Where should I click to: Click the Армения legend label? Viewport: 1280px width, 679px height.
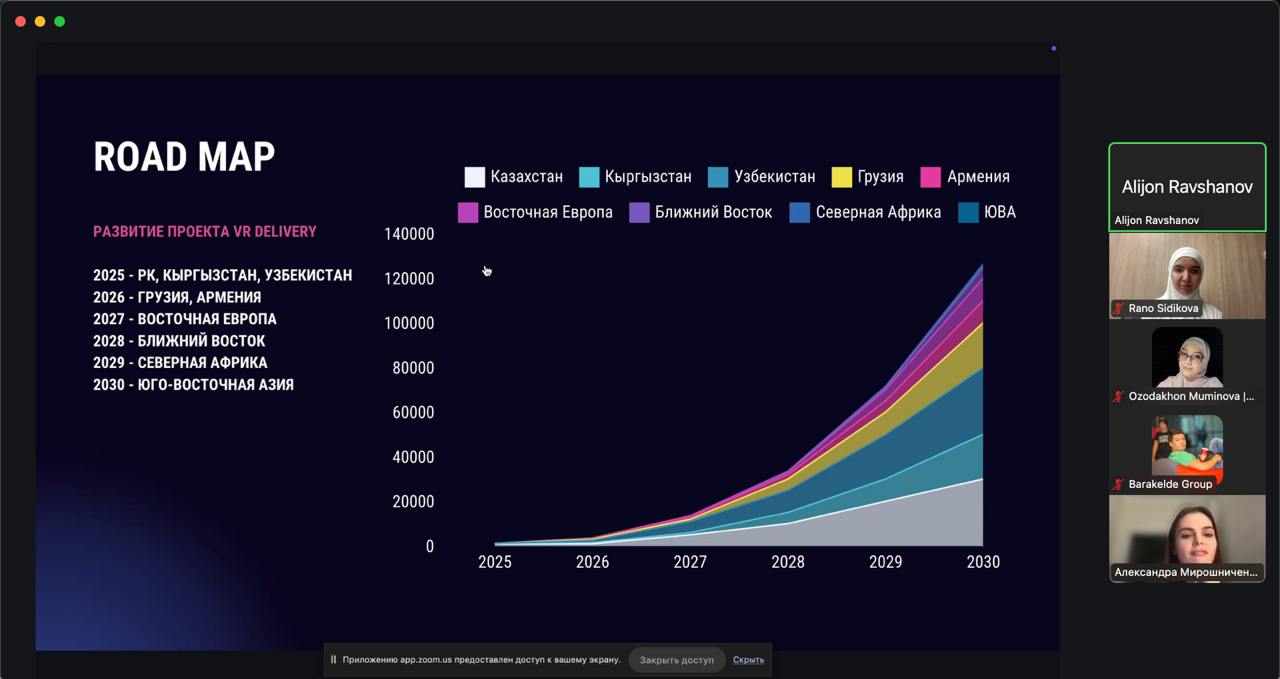point(978,177)
